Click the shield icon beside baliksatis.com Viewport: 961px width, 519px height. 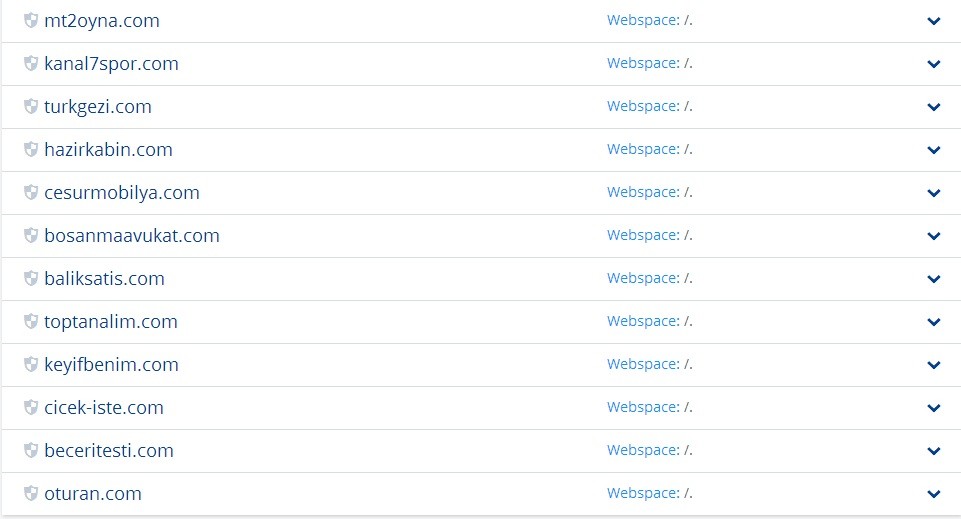click(x=31, y=278)
